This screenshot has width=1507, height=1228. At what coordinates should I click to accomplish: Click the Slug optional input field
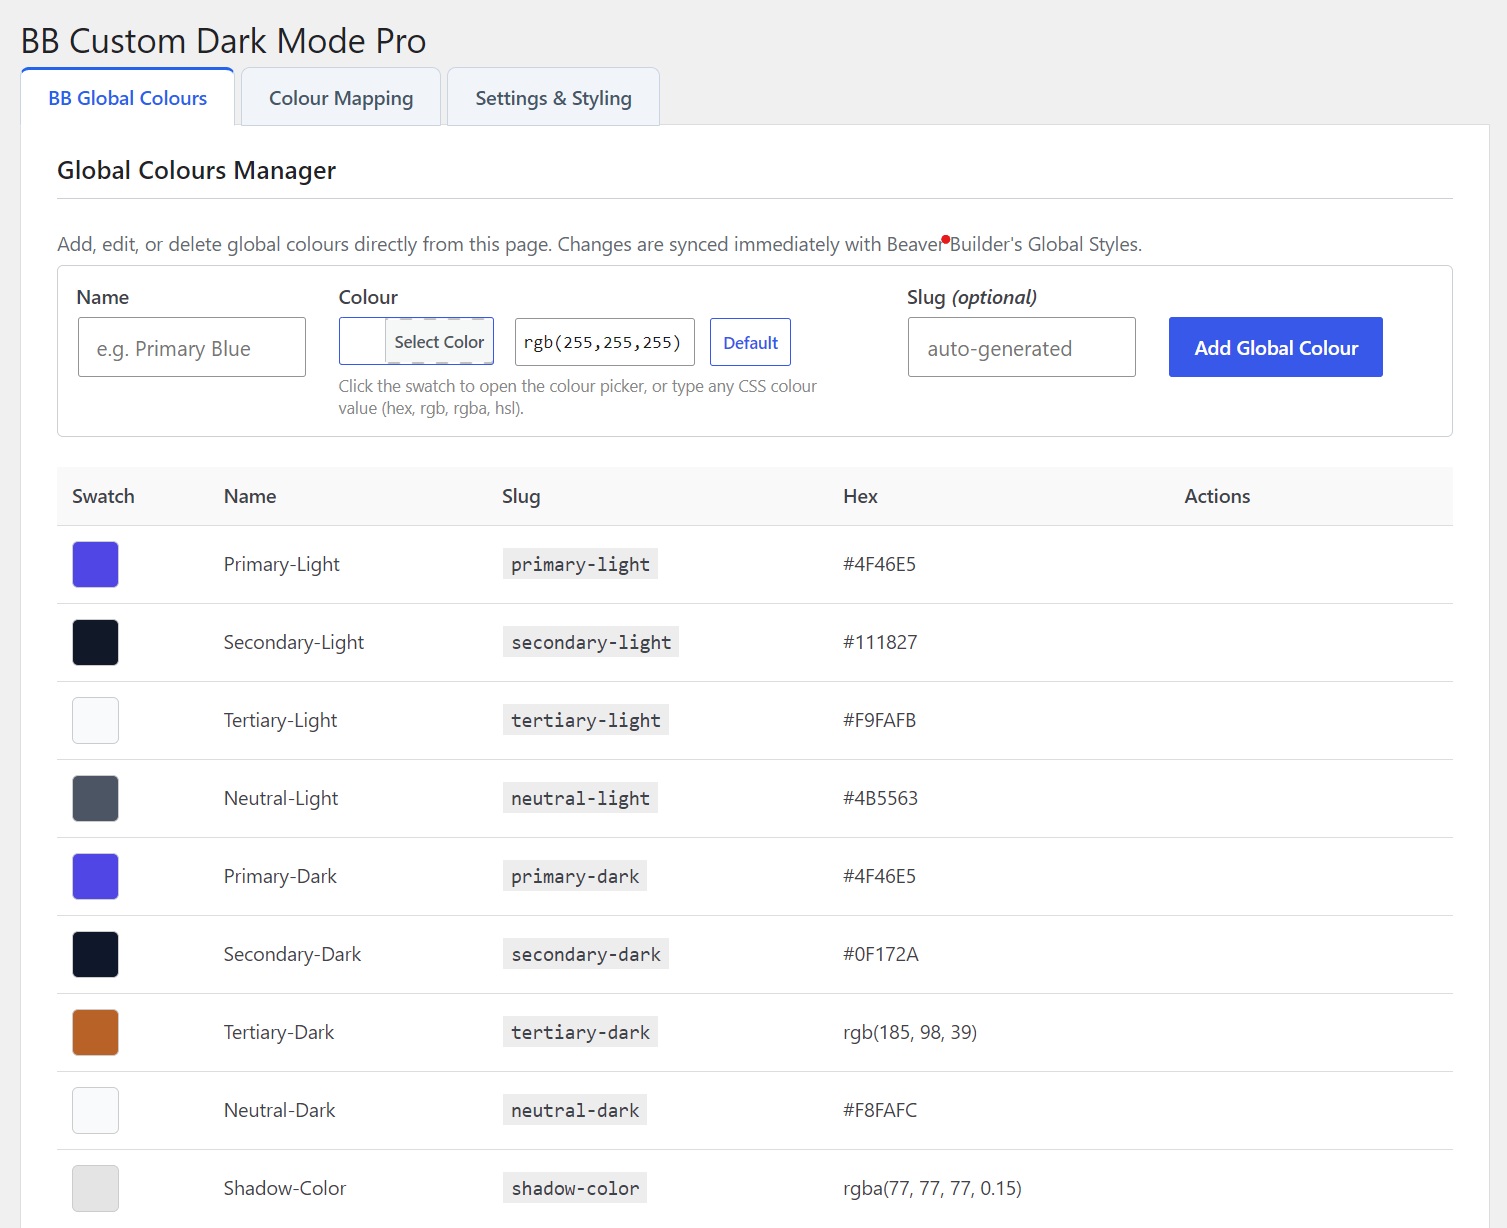(x=1021, y=347)
